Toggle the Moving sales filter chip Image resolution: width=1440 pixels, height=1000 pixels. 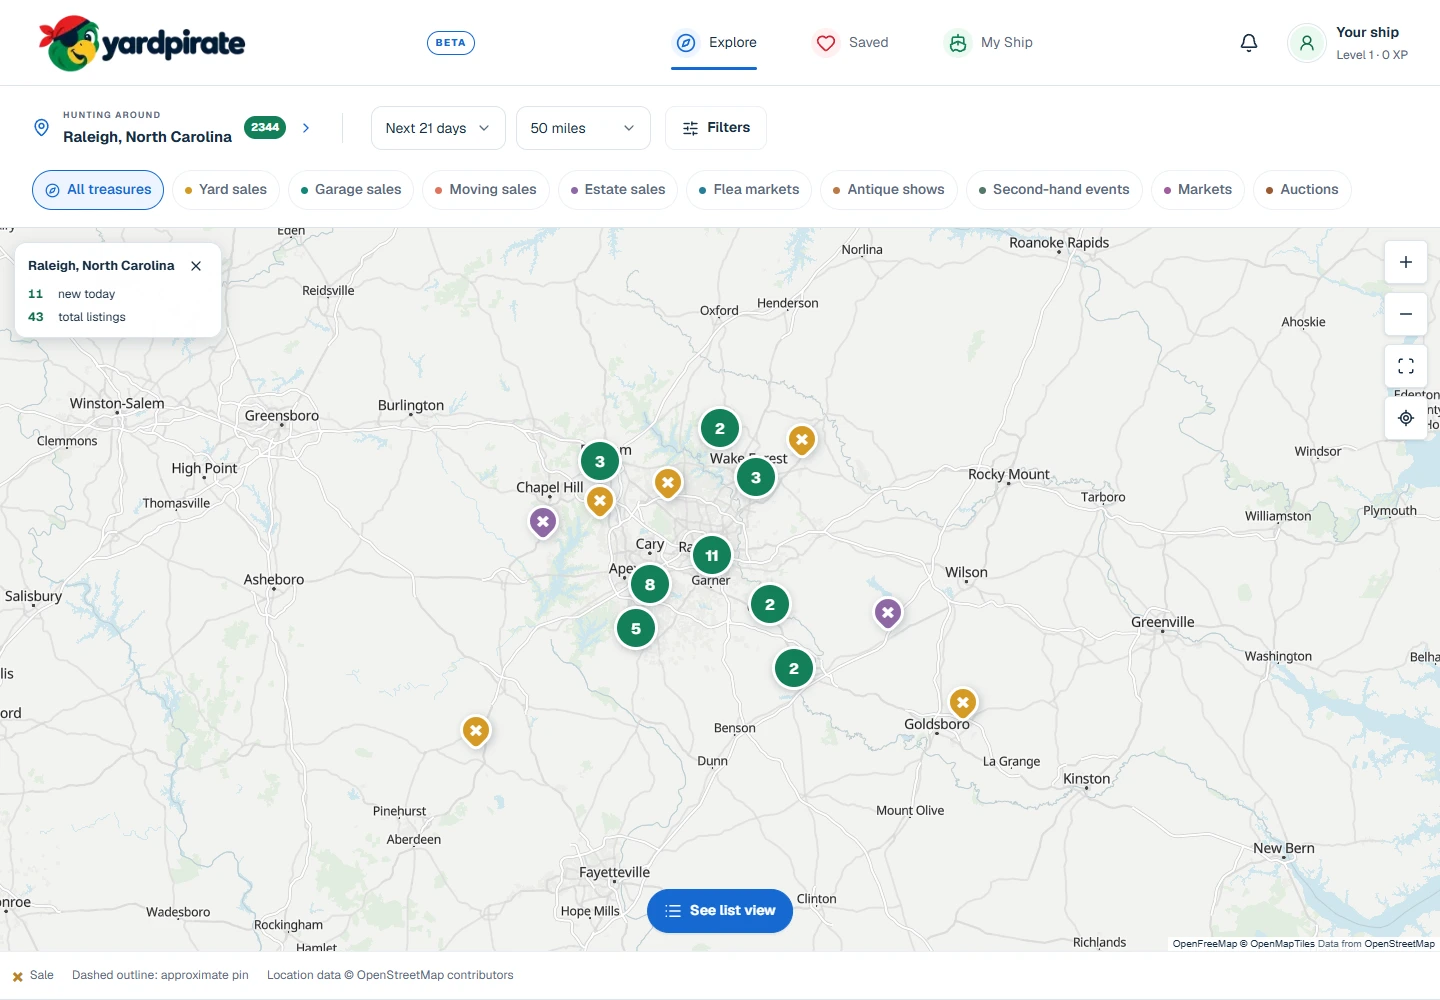tap(486, 190)
